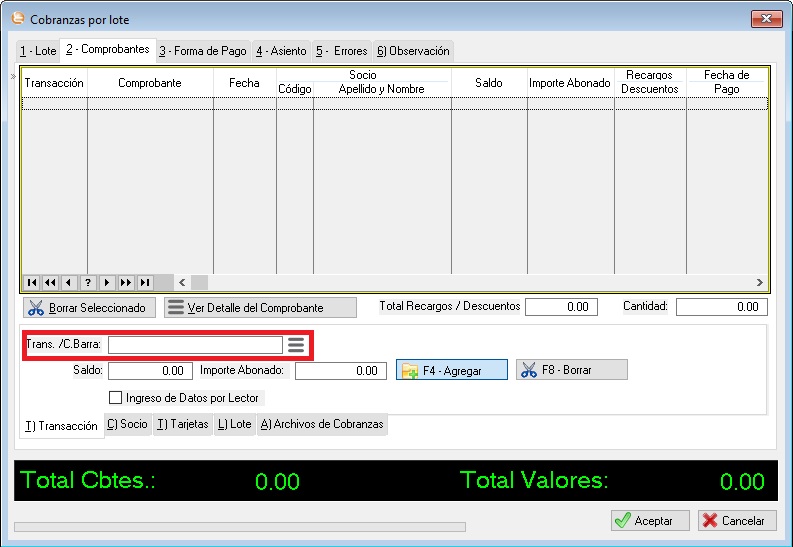The image size is (793, 547).
Task: Go to first record in grid navigator
Action: (x=31, y=283)
